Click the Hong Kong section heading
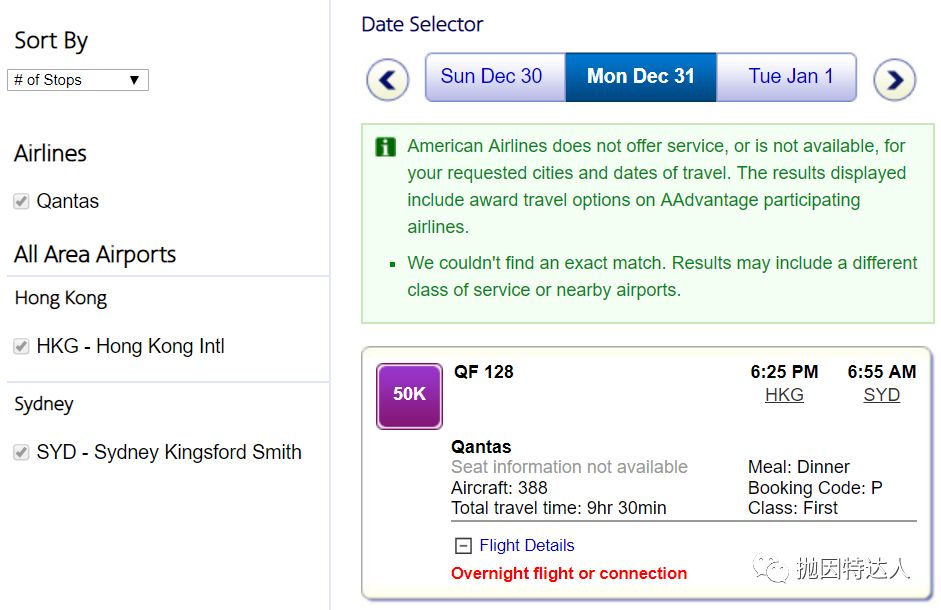941x610 pixels. [x=61, y=298]
